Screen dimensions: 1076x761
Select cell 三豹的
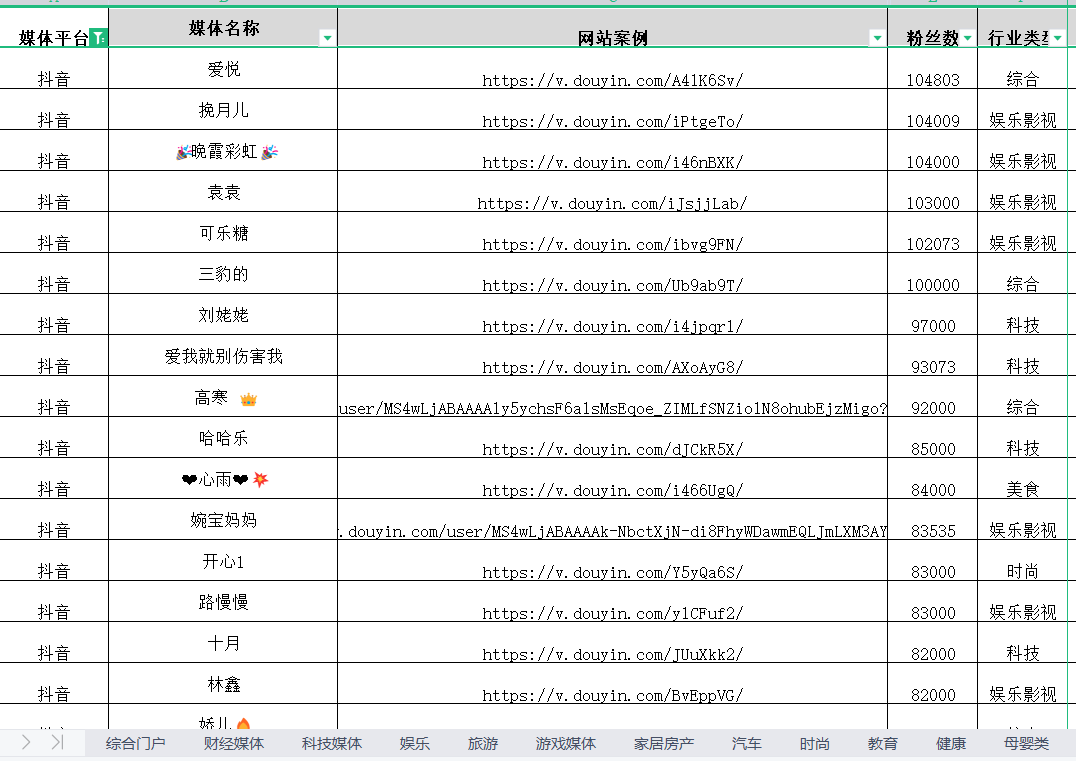point(223,274)
